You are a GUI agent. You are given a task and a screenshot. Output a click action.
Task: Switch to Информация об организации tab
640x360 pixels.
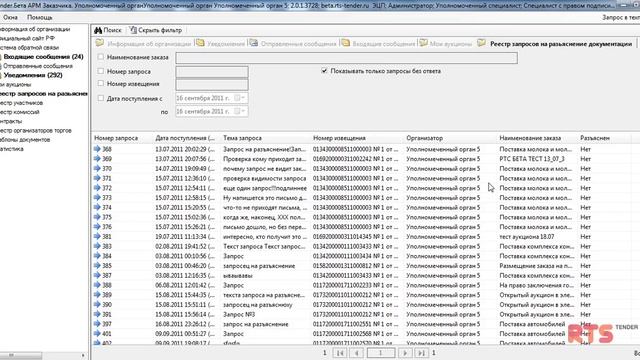click(144, 44)
